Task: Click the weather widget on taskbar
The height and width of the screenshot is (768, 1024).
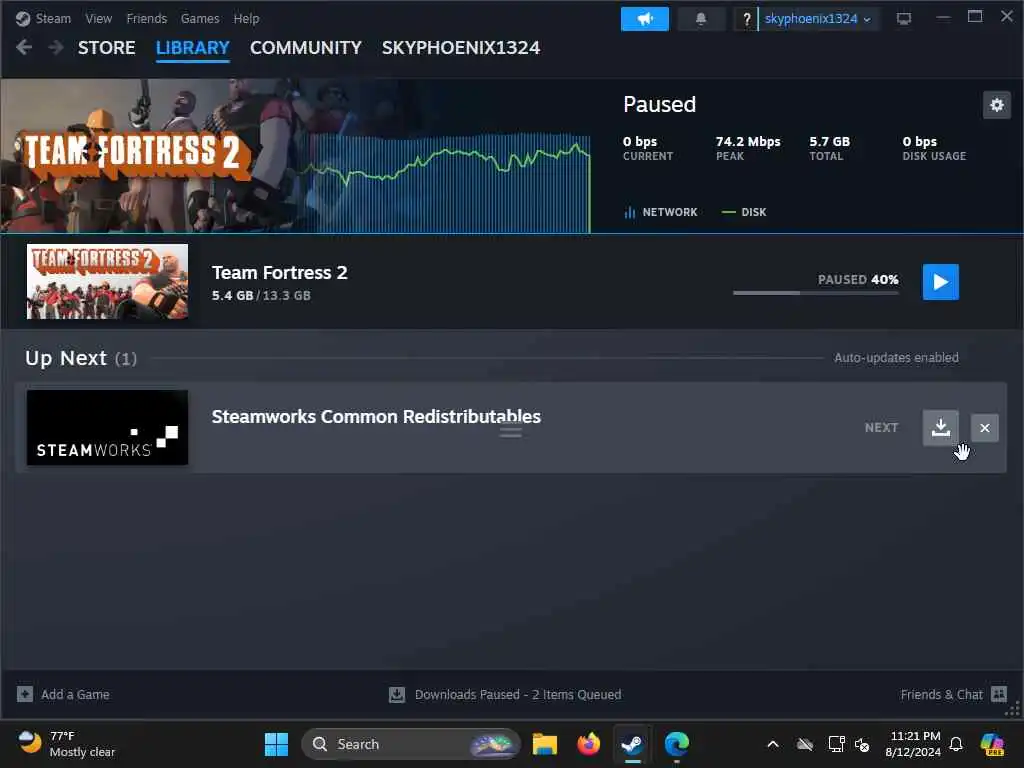Action: (x=66, y=744)
